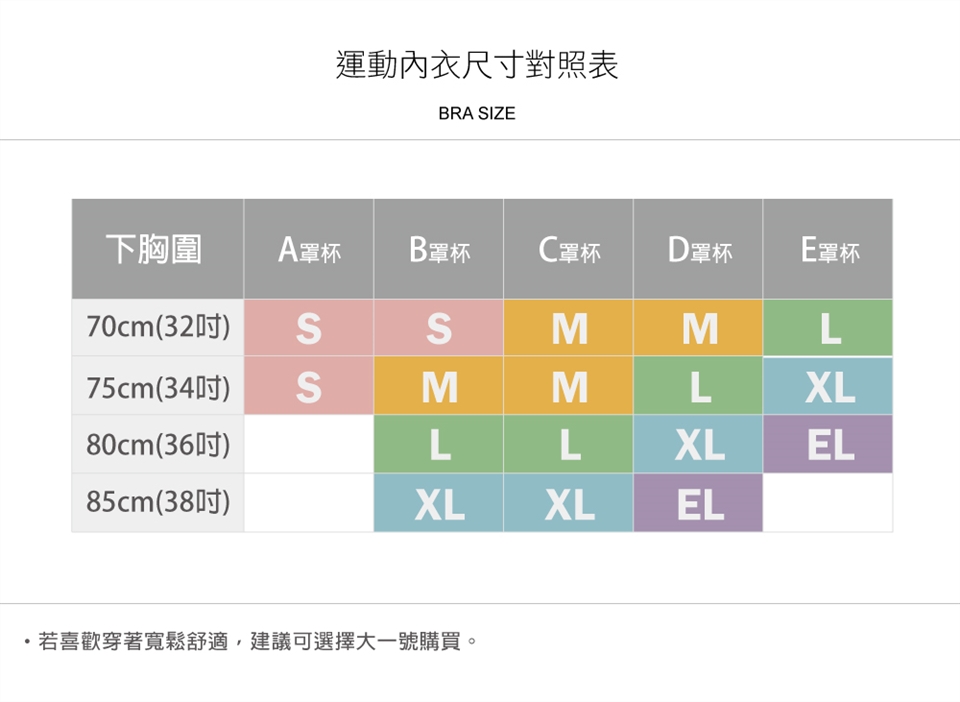960x702 pixels.
Task: Select the 85cm(38吋) row label
Action: (x=157, y=503)
